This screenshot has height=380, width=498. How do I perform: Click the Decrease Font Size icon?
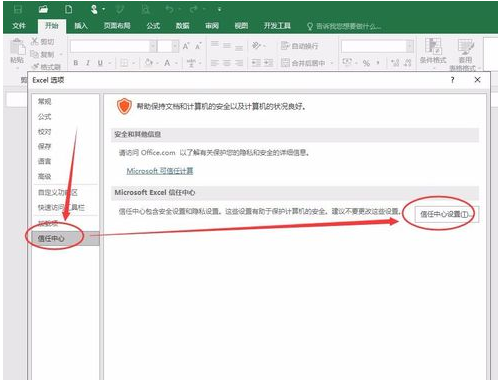pos(198,46)
